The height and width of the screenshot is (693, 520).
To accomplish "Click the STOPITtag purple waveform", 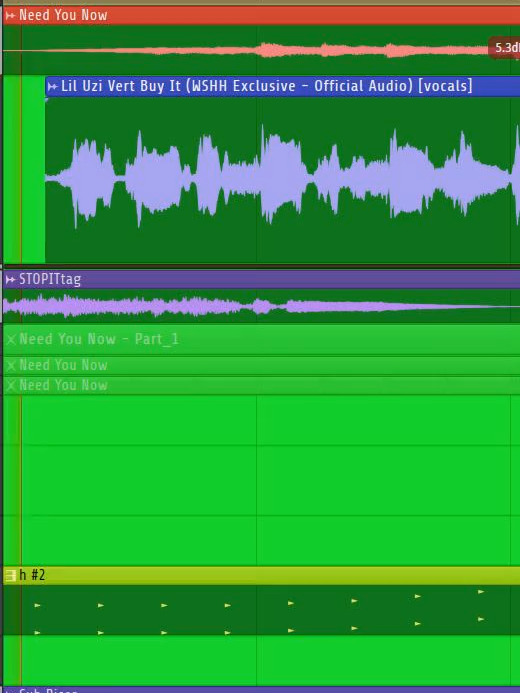I will pos(261,306).
